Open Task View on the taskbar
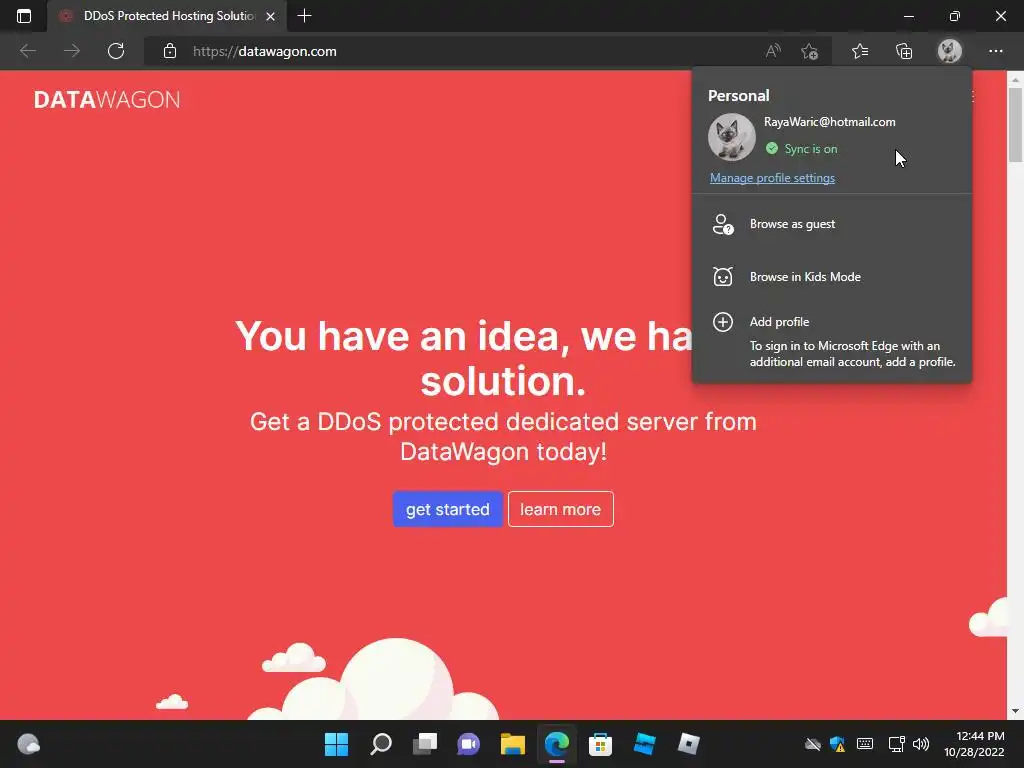This screenshot has height=768, width=1024. [424, 744]
